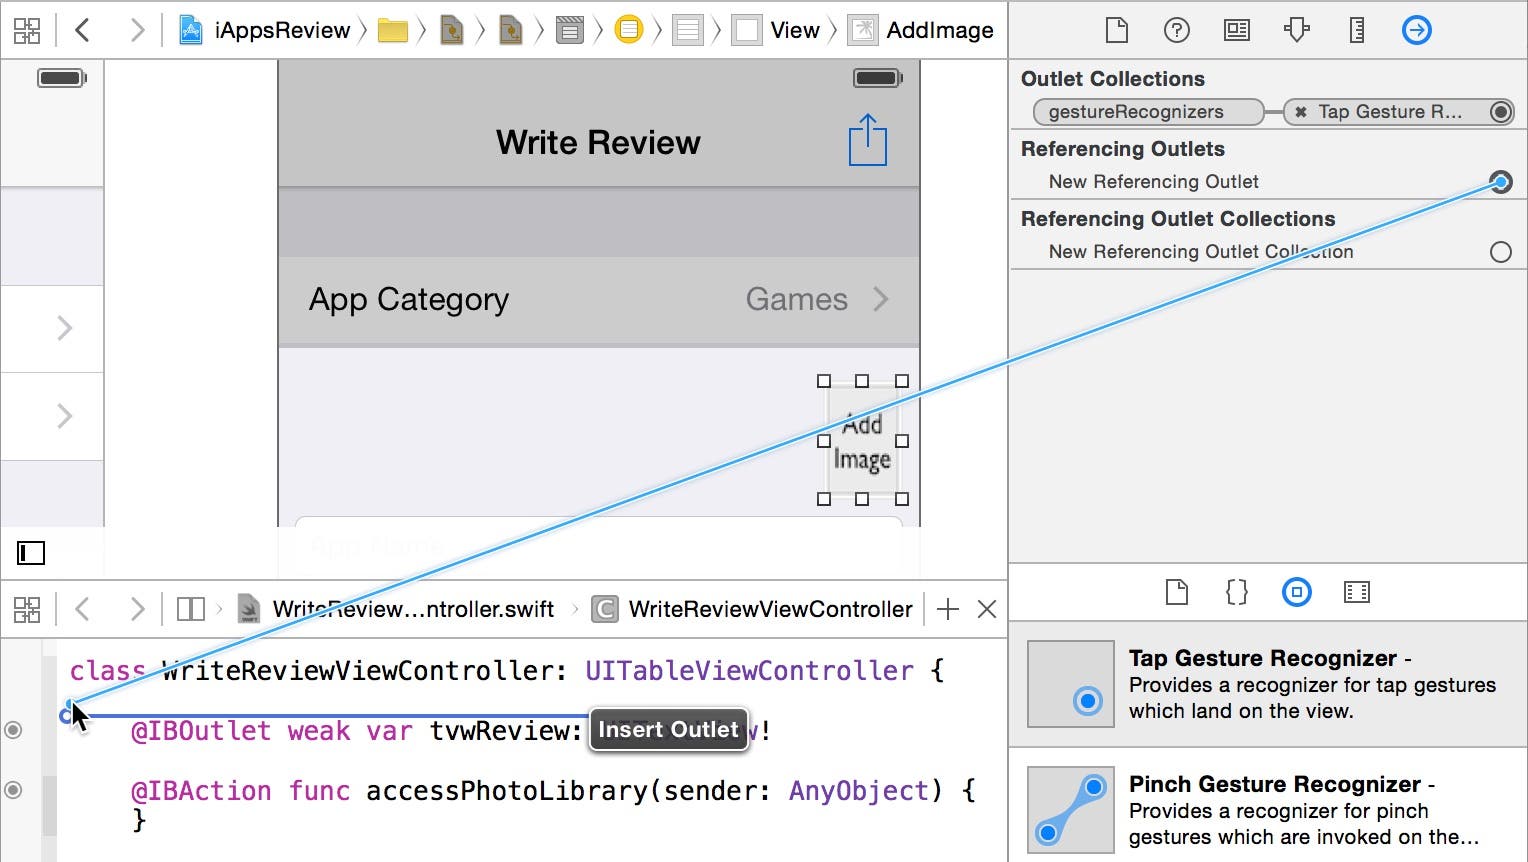Toggle the document outline panel button
This screenshot has height=862, width=1528.
[x=31, y=553]
